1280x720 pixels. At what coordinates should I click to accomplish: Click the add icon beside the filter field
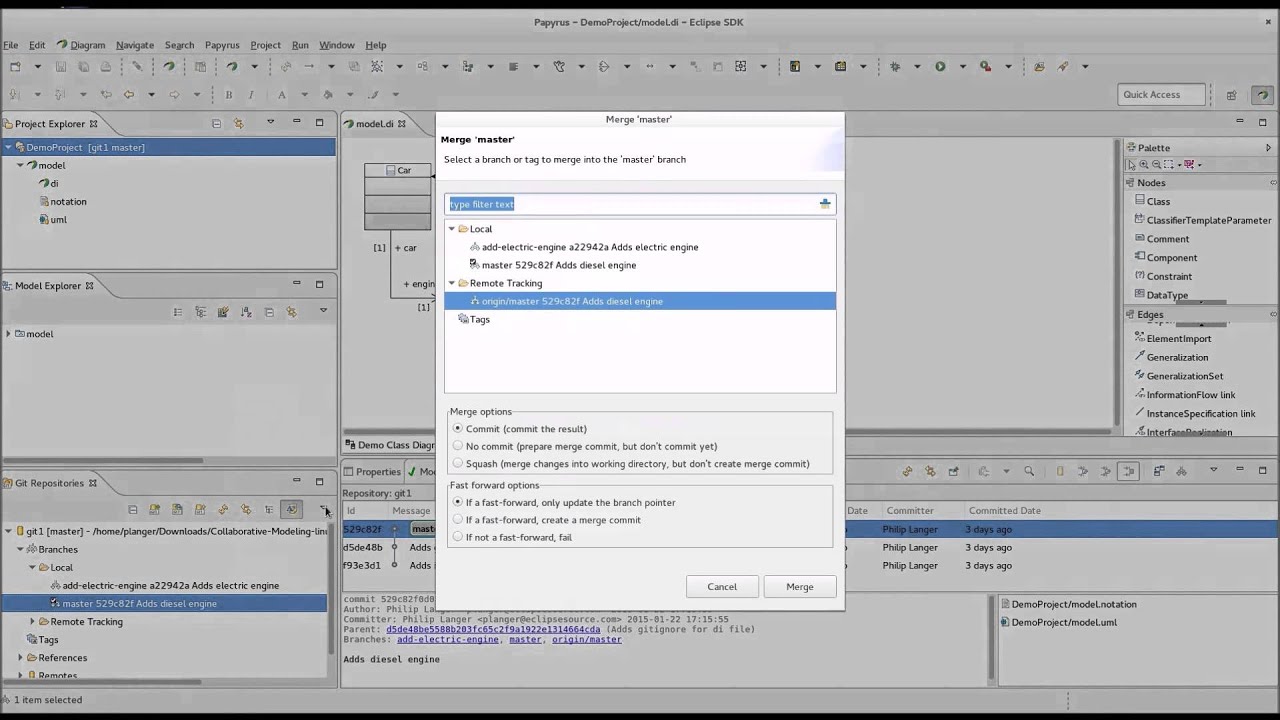click(825, 204)
